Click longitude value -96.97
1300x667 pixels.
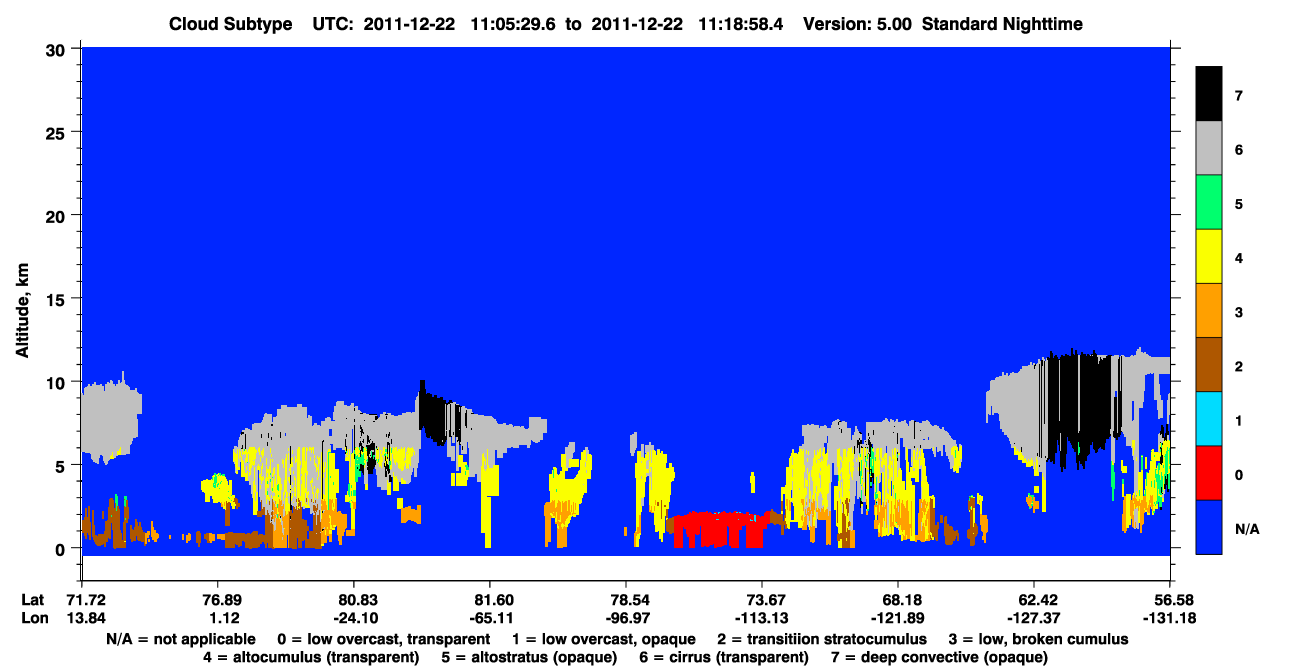coord(626,619)
